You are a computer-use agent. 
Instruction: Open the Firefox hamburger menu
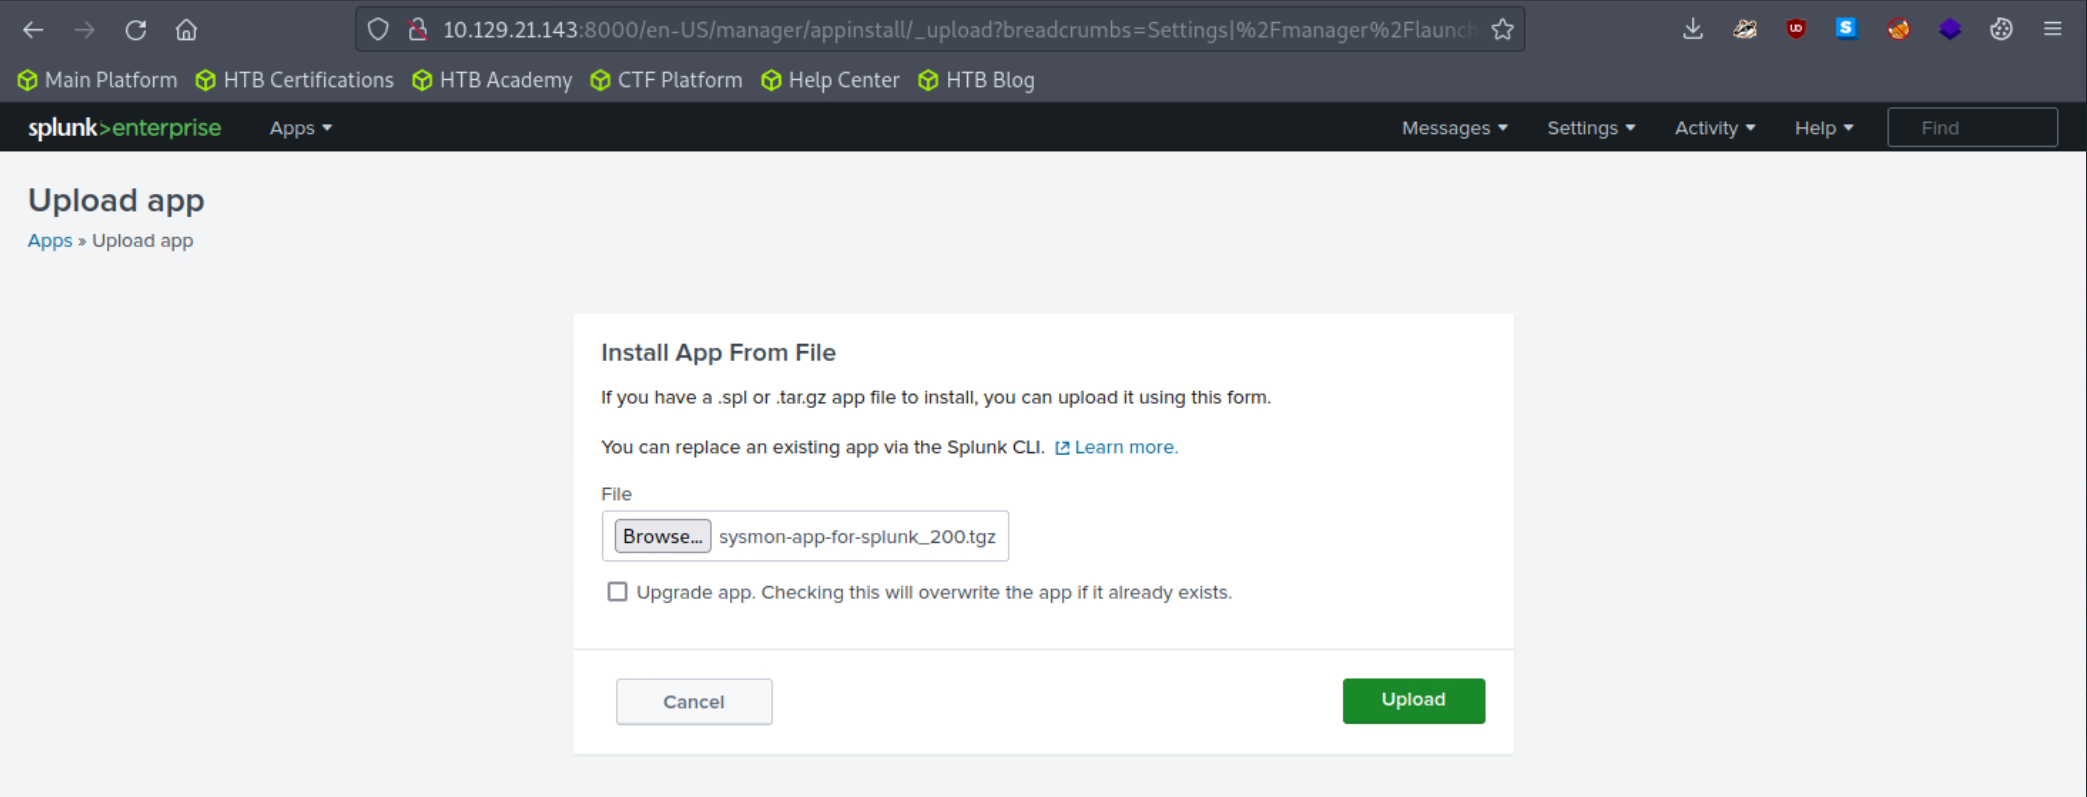click(2052, 29)
